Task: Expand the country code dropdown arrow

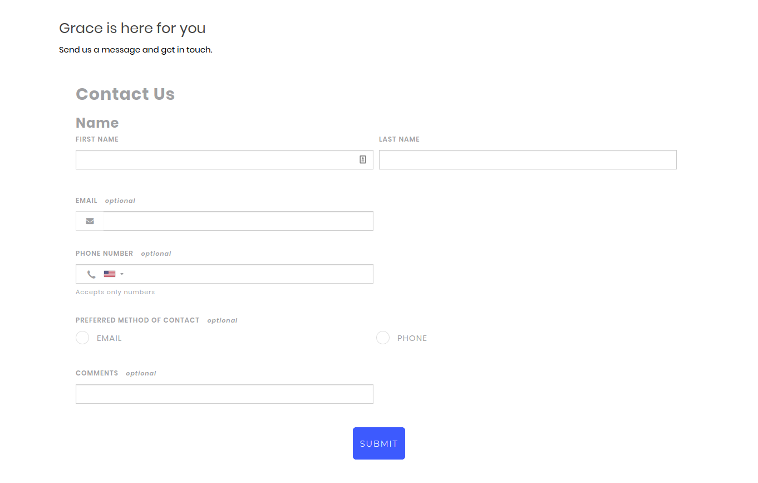Action: (x=122, y=274)
